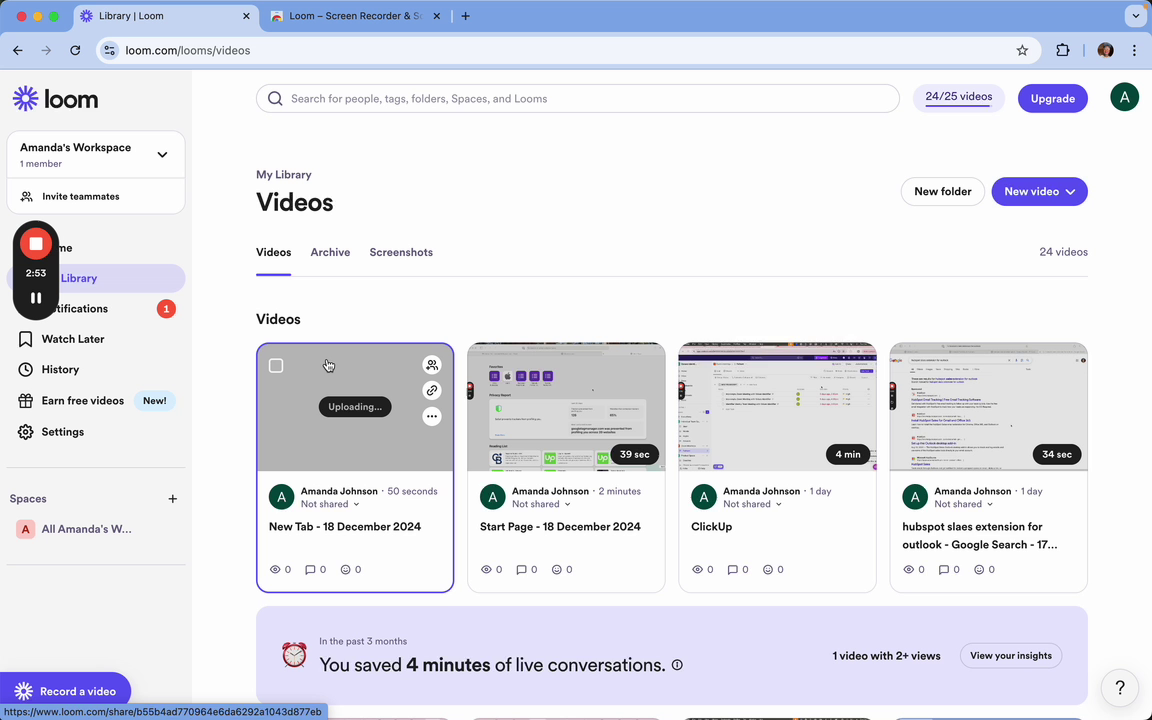Screen dimensions: 1152x720
Task: Click comments icon on Start Page video
Action: pyautogui.click(x=521, y=569)
